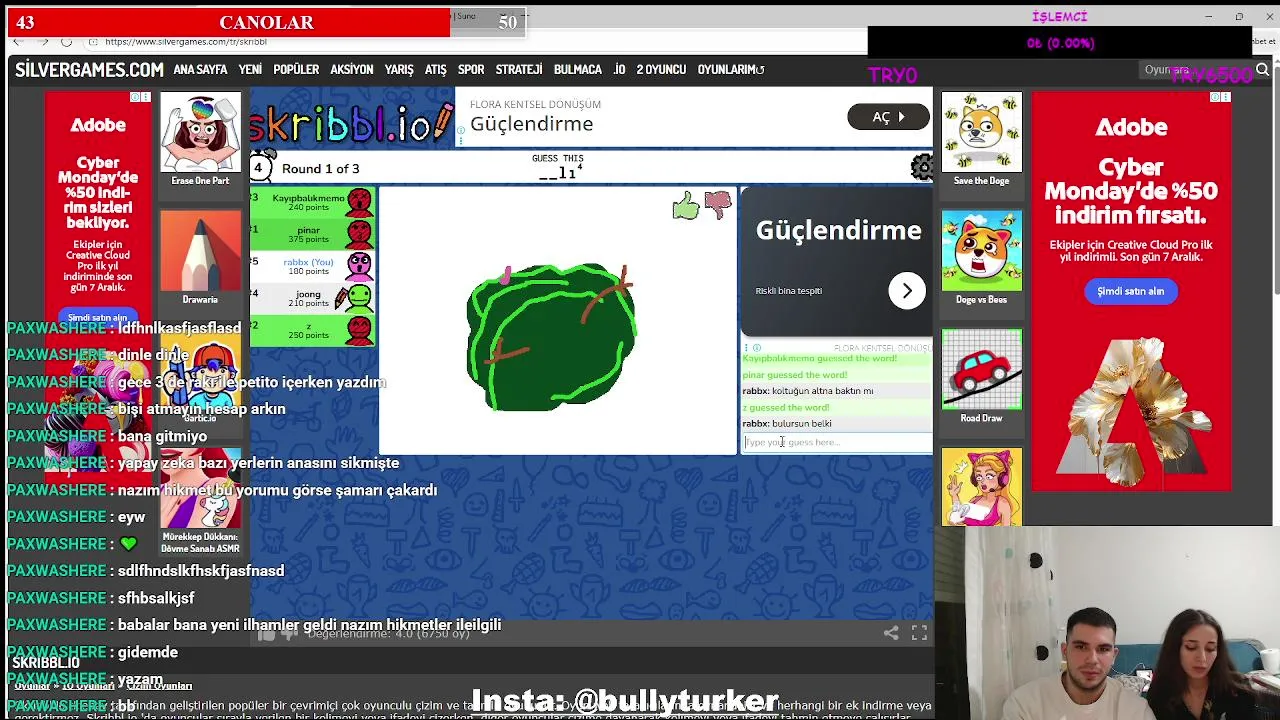Image resolution: width=1280 pixels, height=720 pixels.
Task: Click Şimdi satın alın on the right Adobe ad
Action: click(x=1130, y=291)
